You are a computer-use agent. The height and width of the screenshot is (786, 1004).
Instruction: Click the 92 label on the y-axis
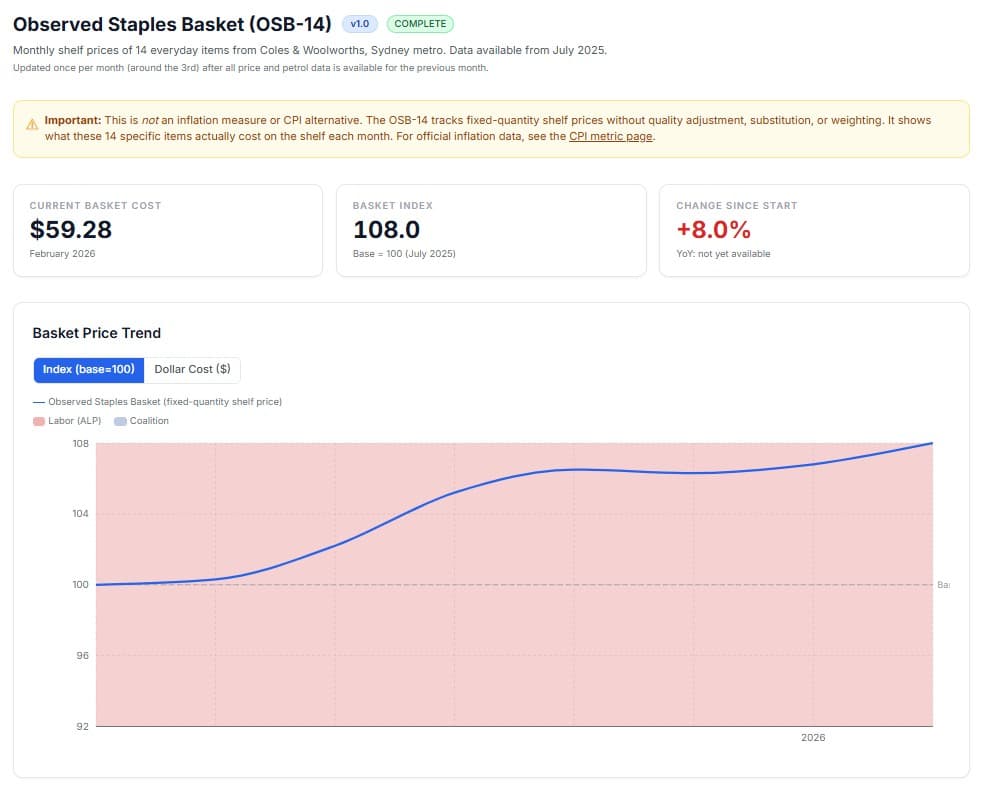(81, 727)
